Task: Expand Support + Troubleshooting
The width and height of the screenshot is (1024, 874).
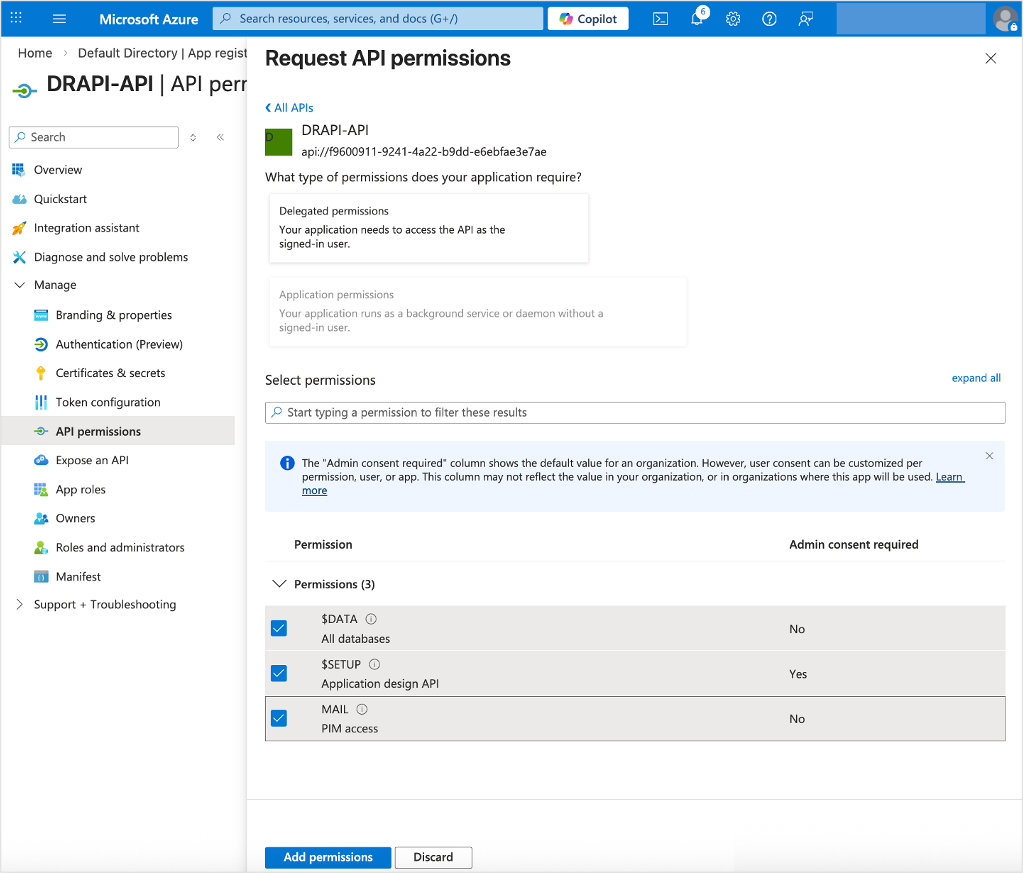Action: pos(18,604)
